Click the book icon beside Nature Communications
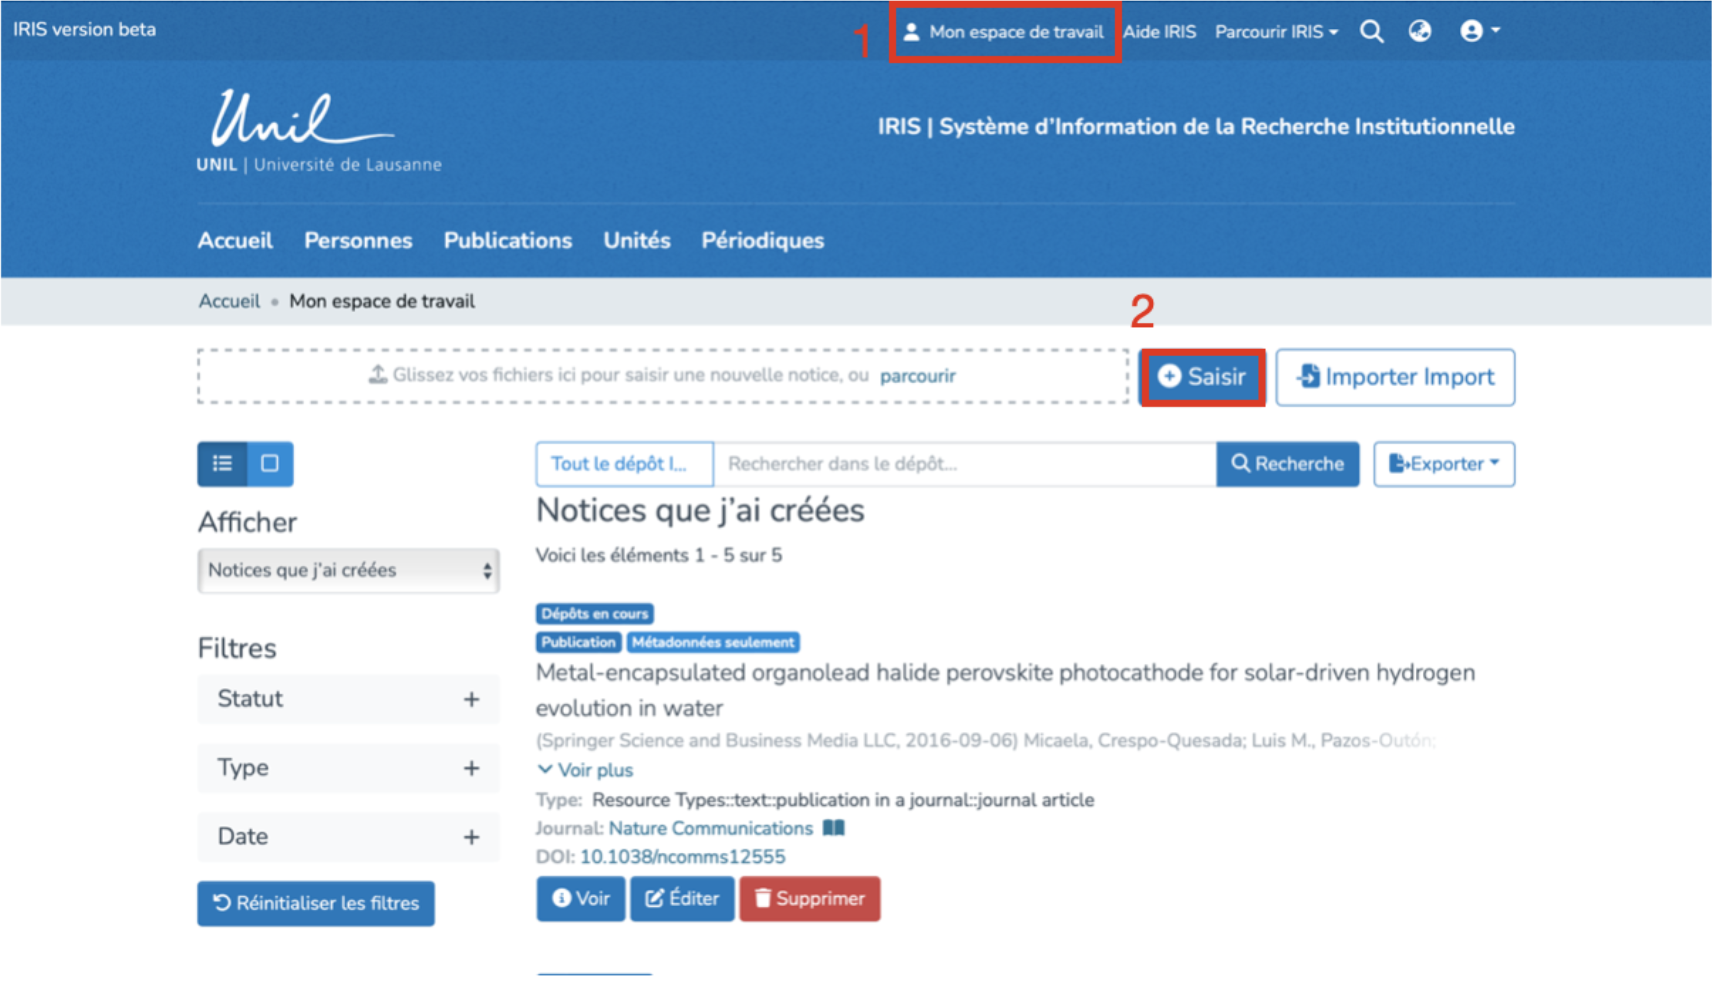 [833, 828]
